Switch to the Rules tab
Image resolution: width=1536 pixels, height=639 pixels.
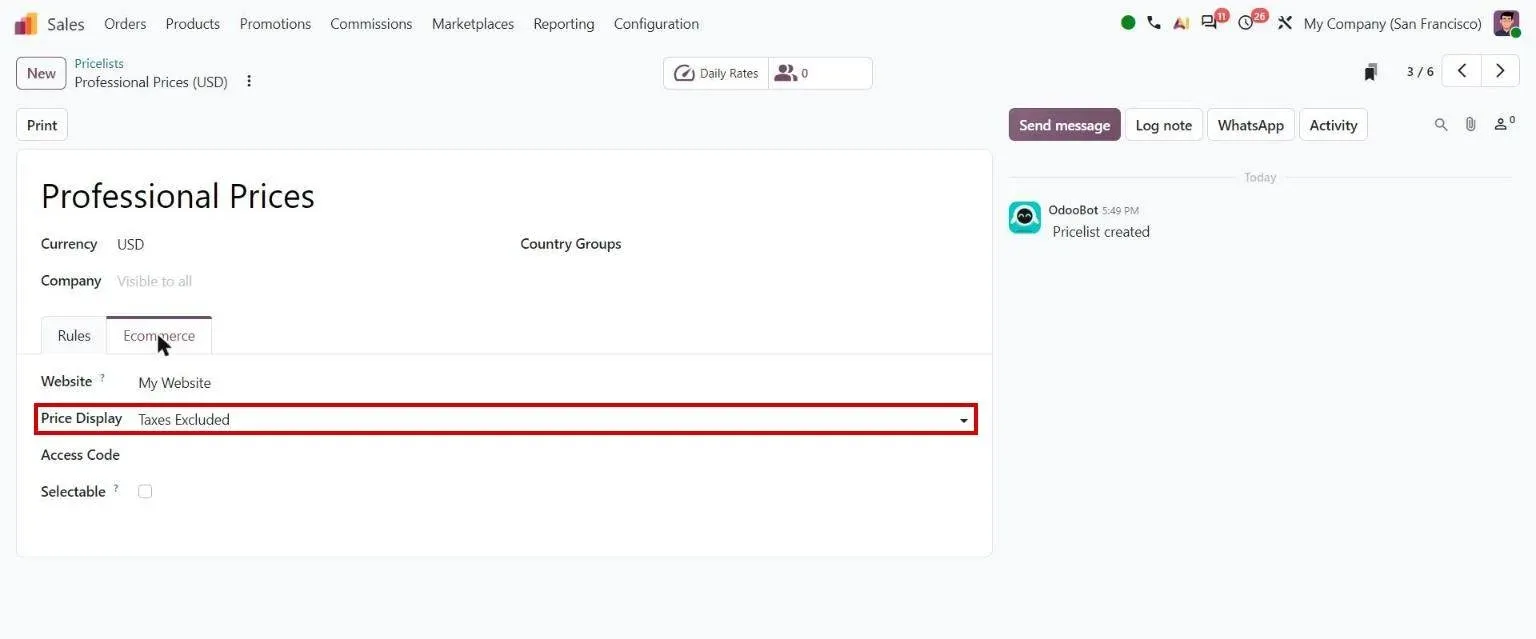[74, 336]
